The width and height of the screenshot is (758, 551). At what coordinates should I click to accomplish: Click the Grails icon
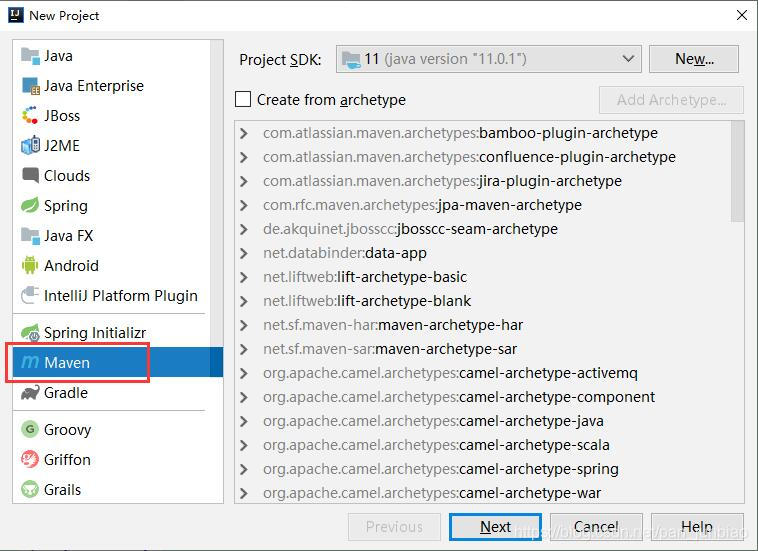pyautogui.click(x=30, y=489)
